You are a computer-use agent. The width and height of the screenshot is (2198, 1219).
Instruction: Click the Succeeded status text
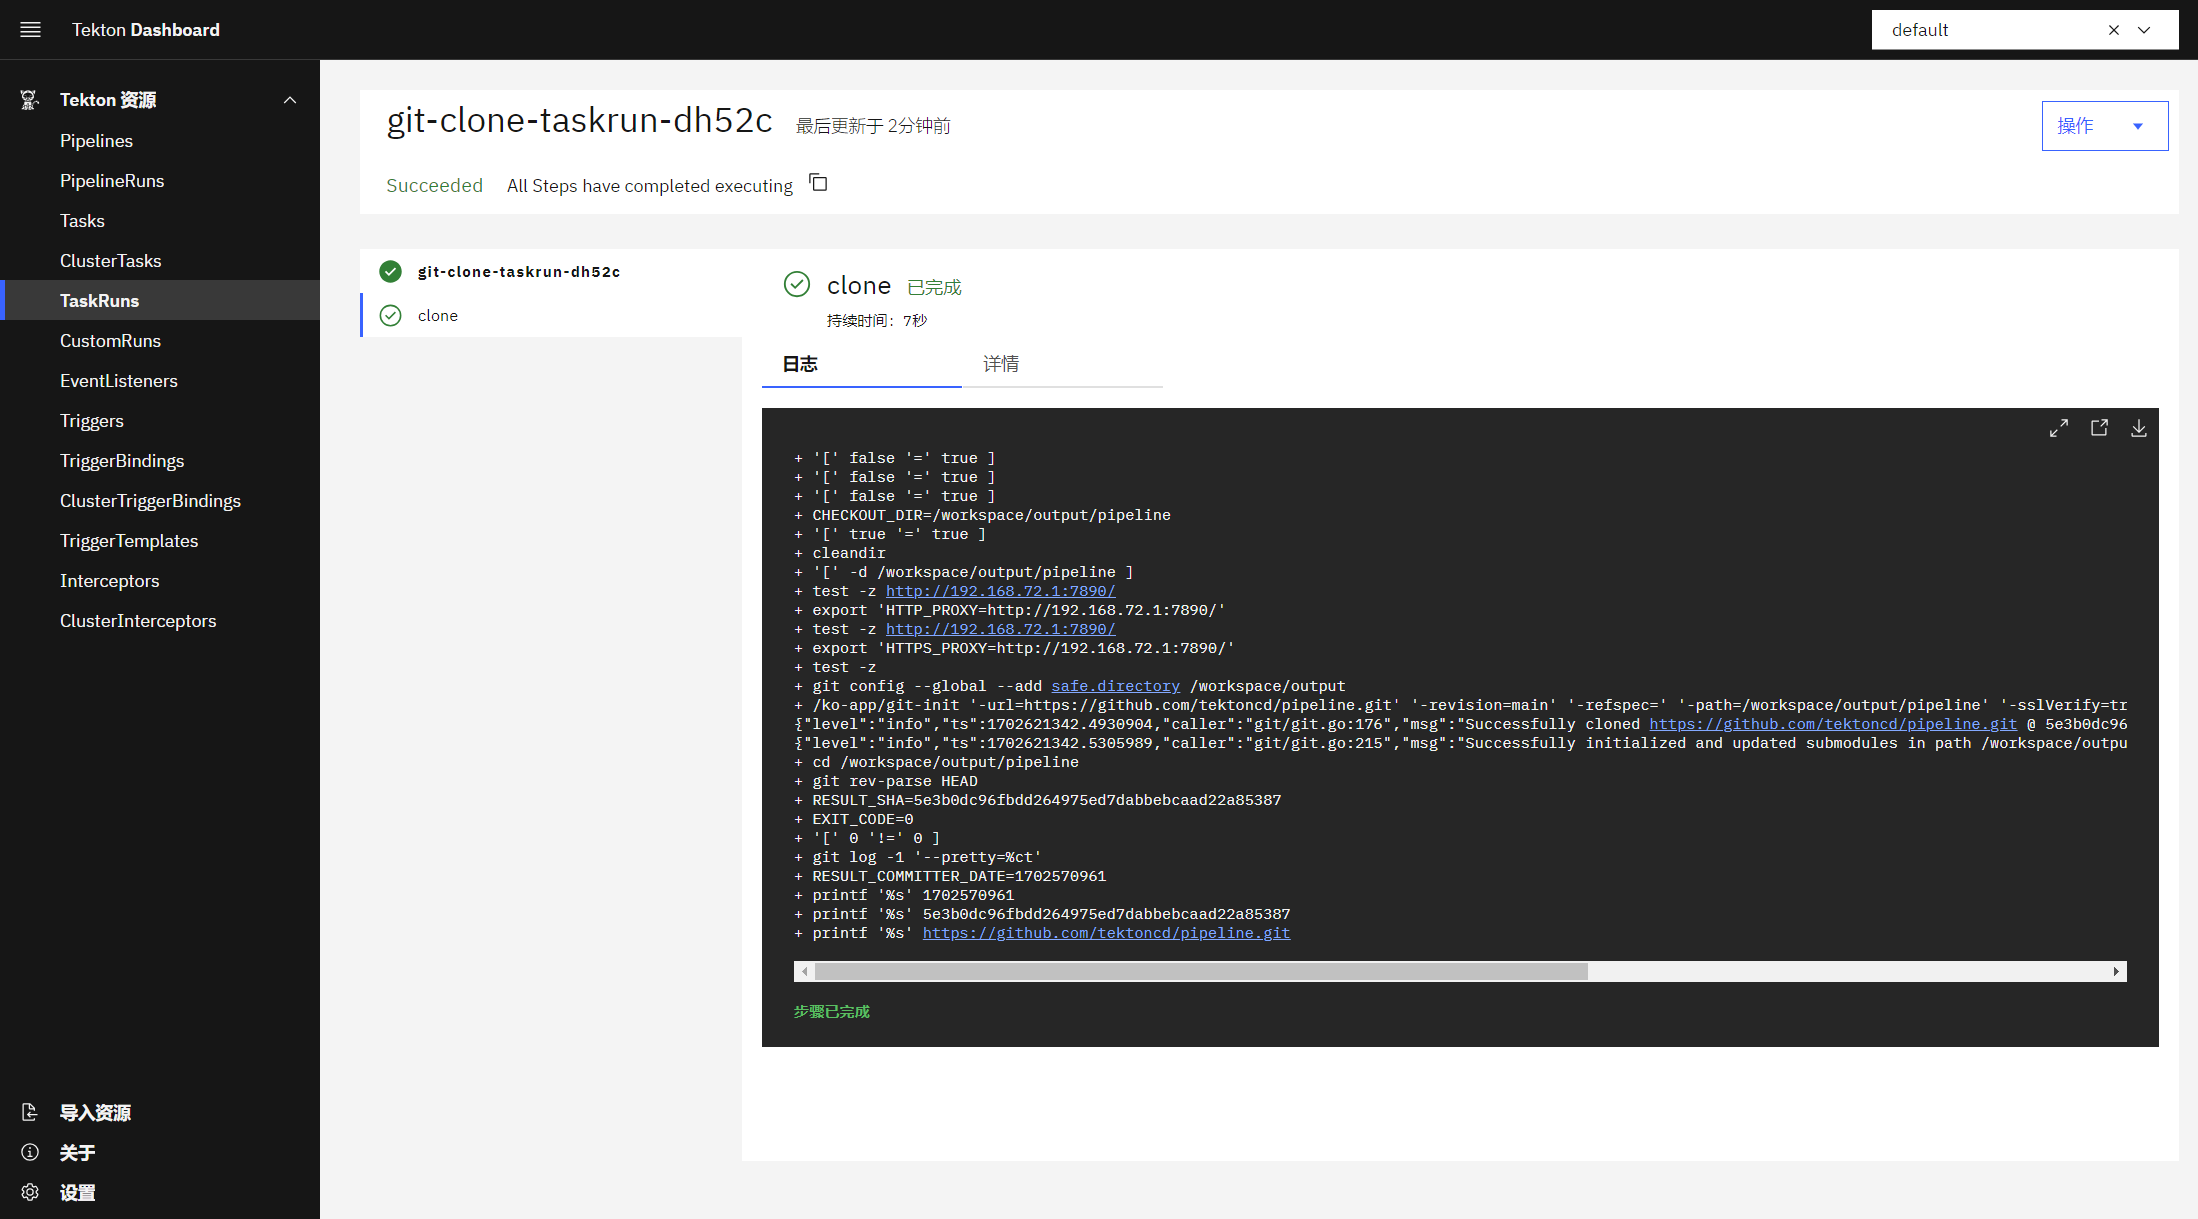point(434,186)
